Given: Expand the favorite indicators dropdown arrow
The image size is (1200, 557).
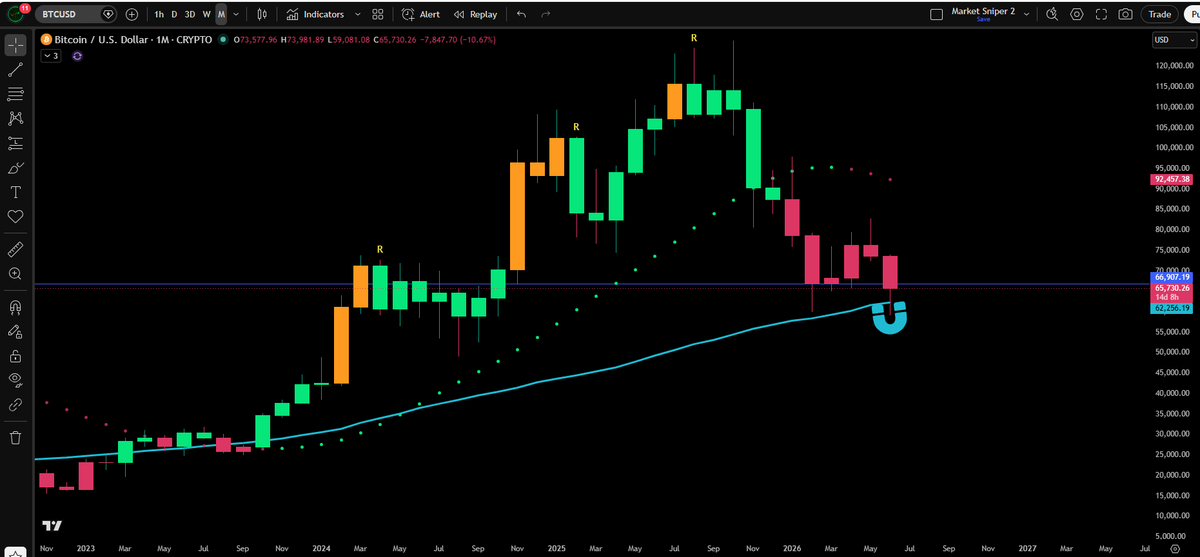Looking at the screenshot, I should point(356,15).
